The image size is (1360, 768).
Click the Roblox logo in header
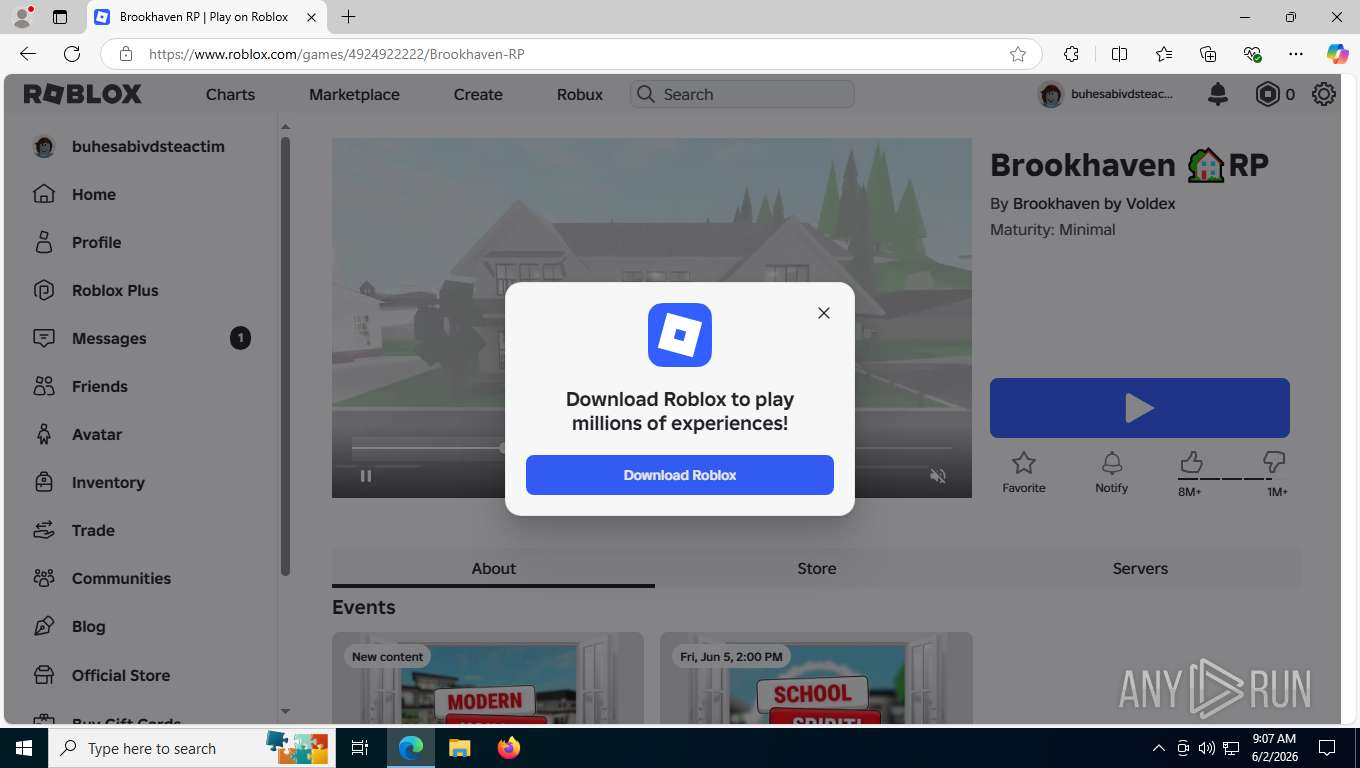coord(83,94)
